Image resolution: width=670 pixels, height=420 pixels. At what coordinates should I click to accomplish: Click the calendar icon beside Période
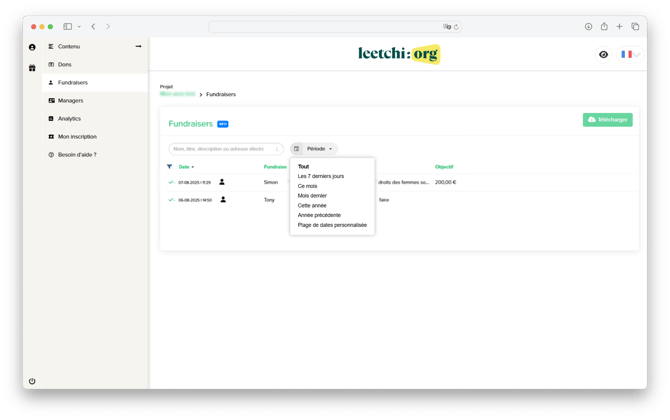click(x=296, y=149)
